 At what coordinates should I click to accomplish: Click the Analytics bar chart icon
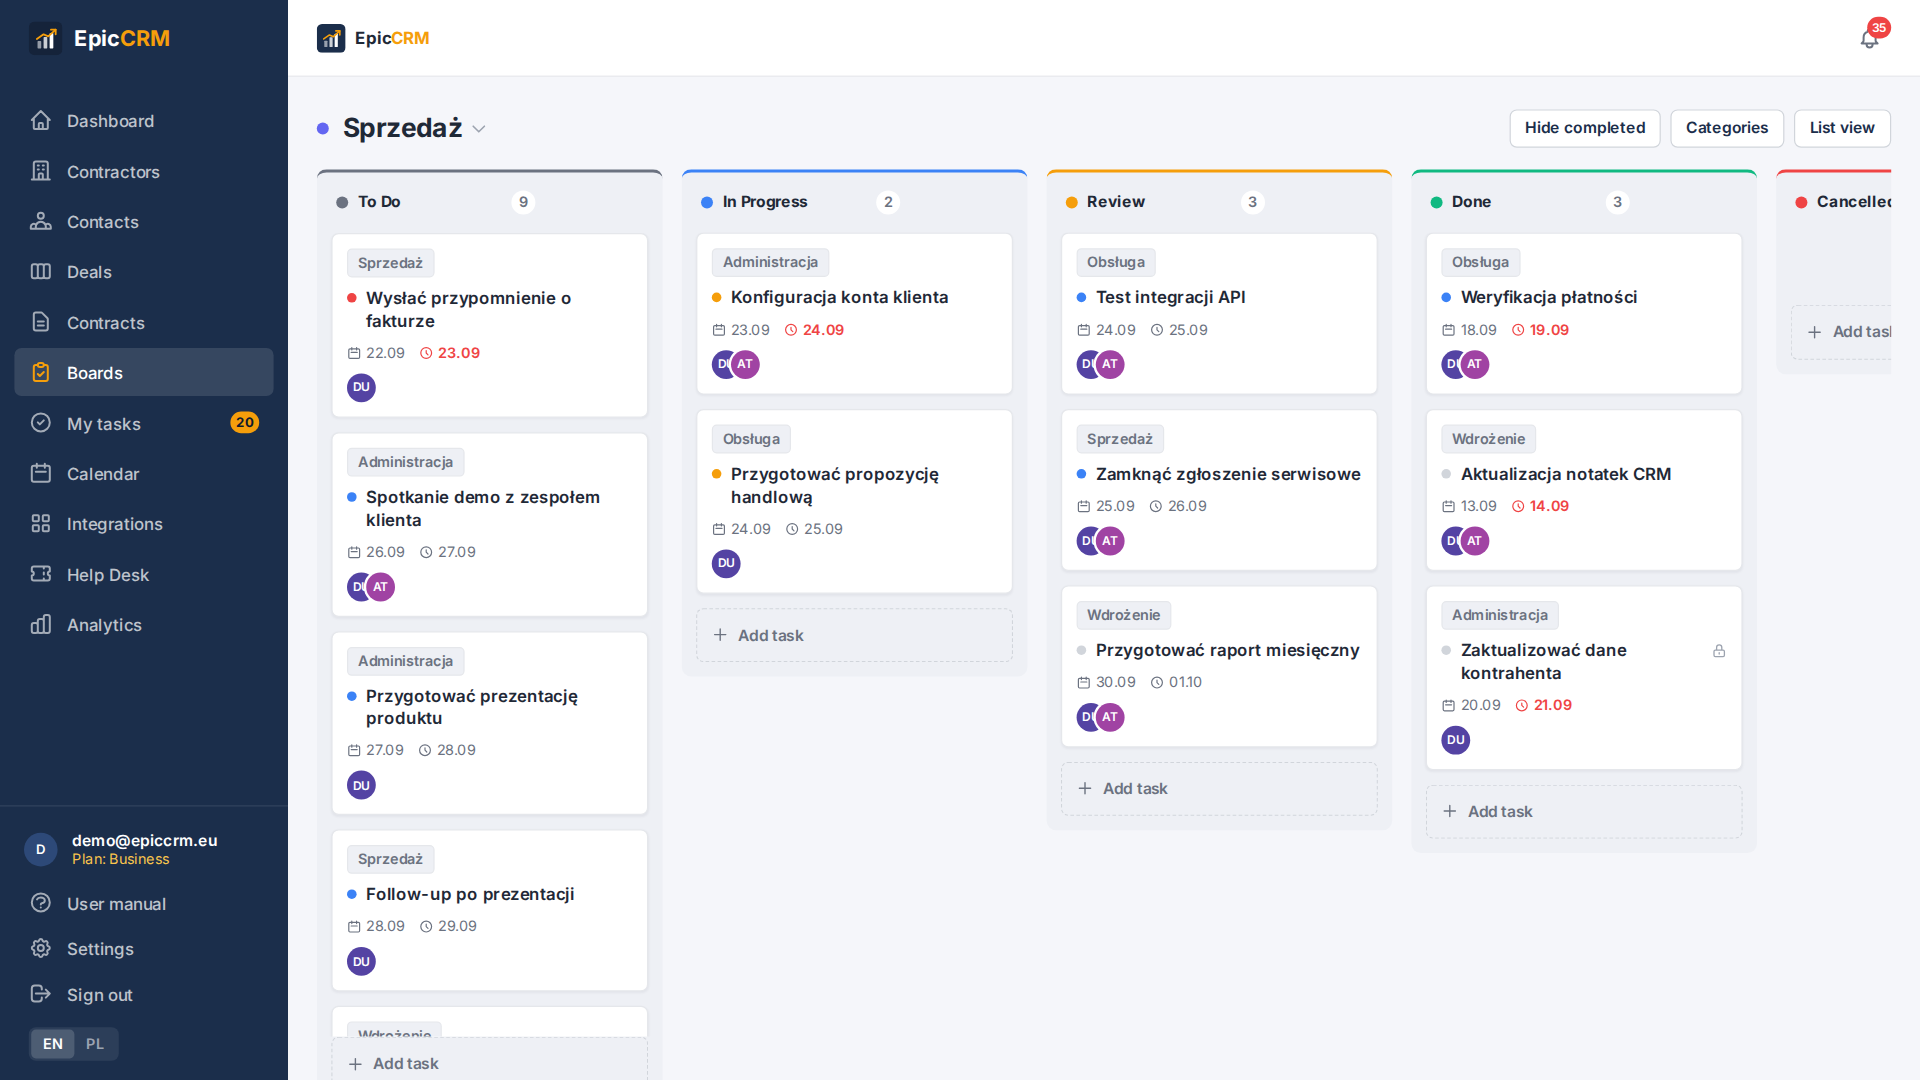[41, 624]
